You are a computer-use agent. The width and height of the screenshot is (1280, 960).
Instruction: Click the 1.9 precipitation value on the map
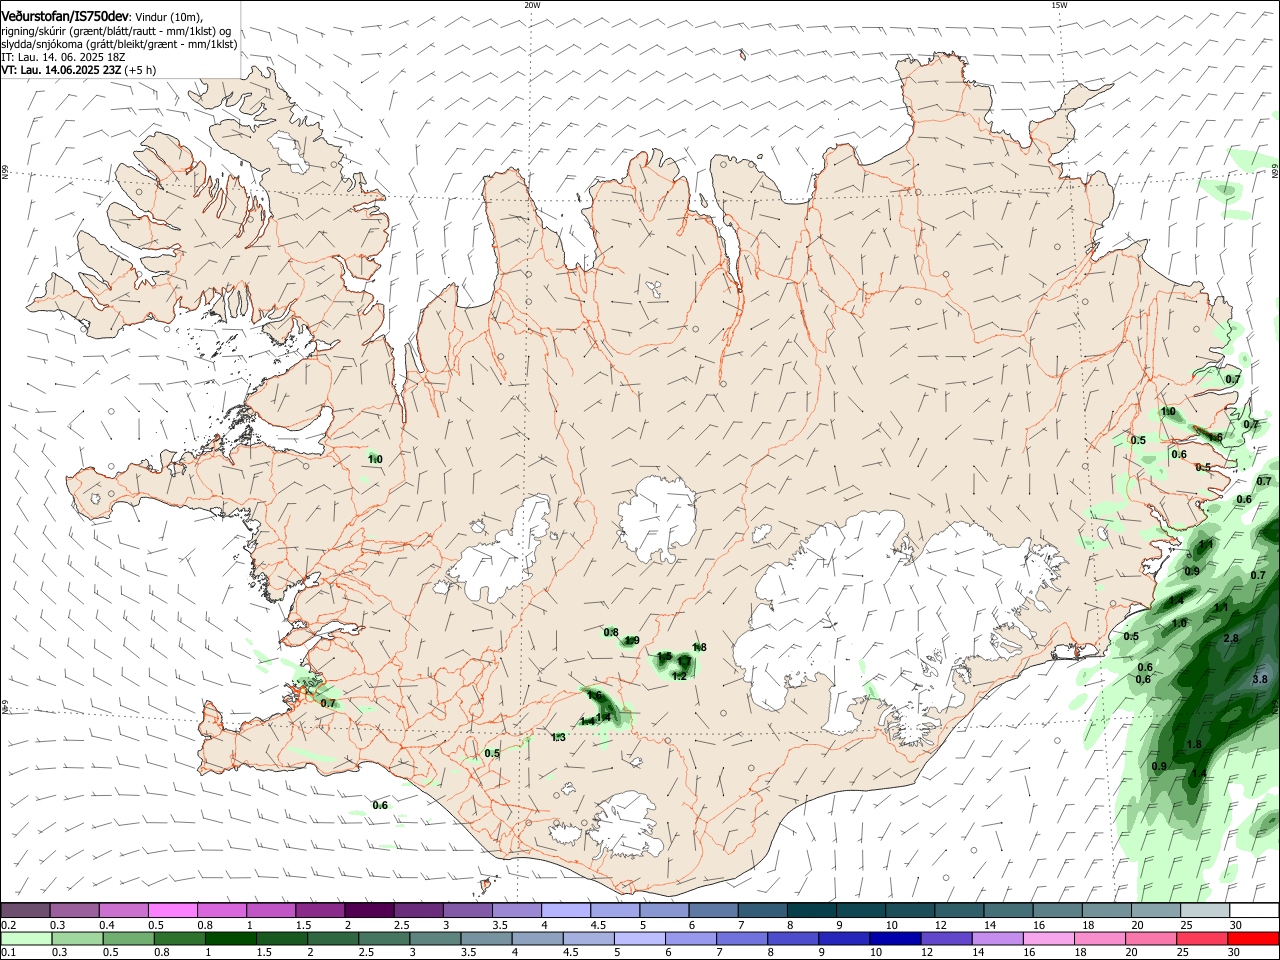pos(632,640)
